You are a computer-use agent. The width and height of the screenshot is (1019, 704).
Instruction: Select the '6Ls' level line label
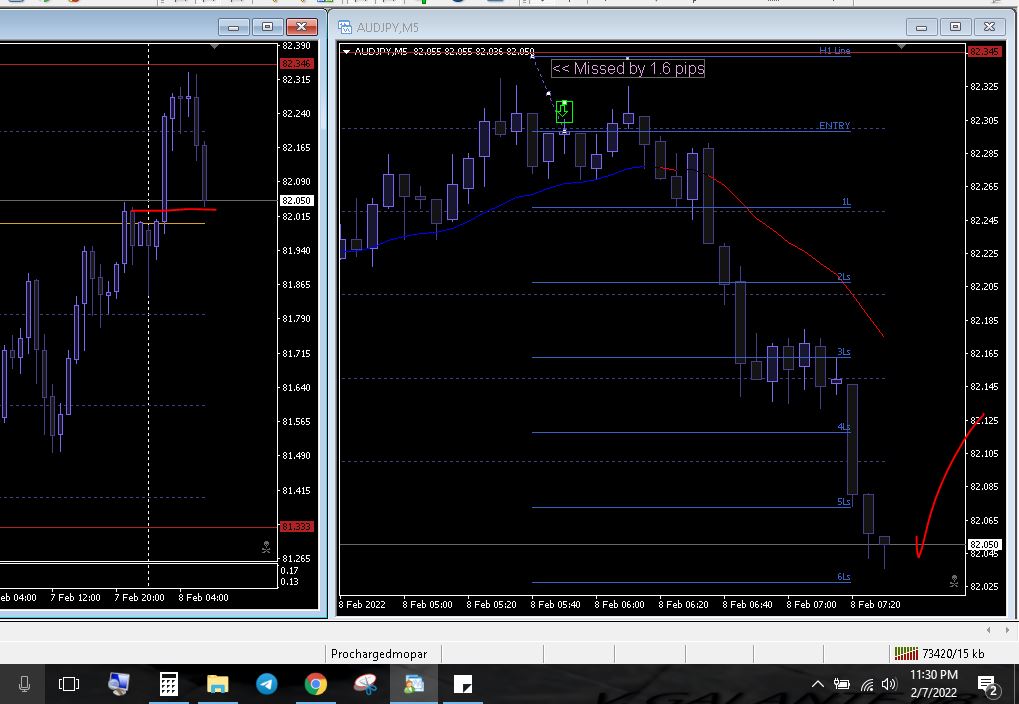pos(844,577)
